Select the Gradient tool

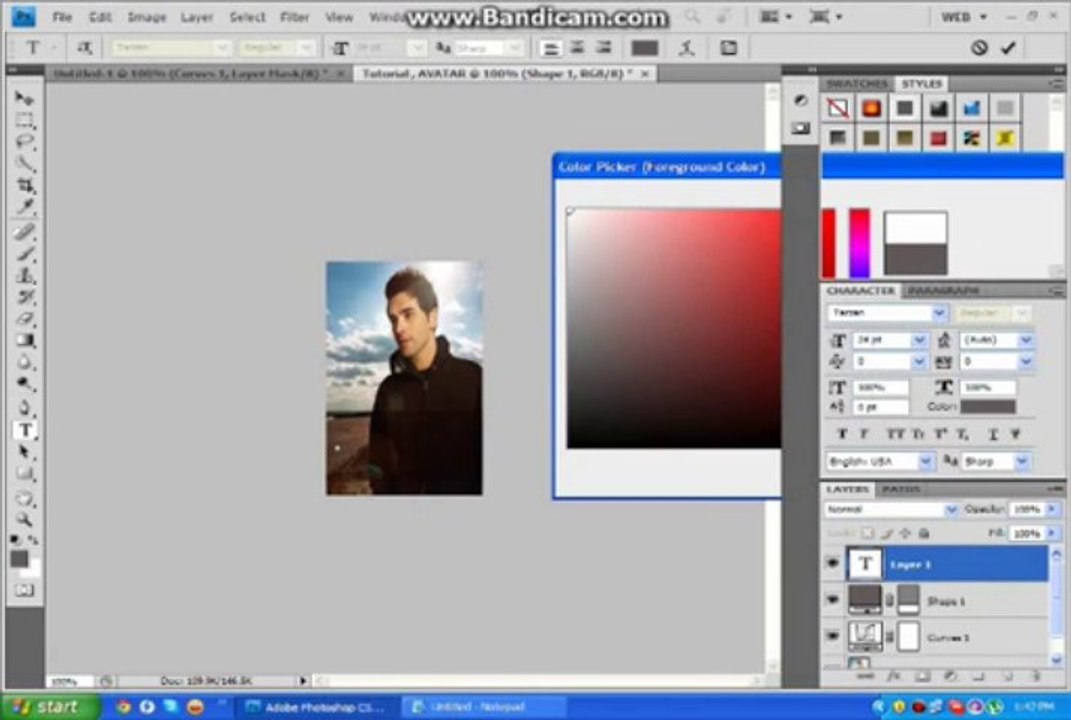(x=25, y=340)
